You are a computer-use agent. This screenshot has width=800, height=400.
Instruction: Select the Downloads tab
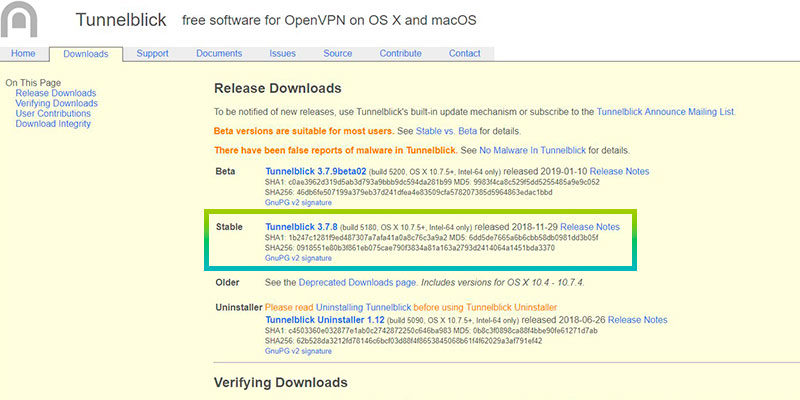pyautogui.click(x=86, y=54)
